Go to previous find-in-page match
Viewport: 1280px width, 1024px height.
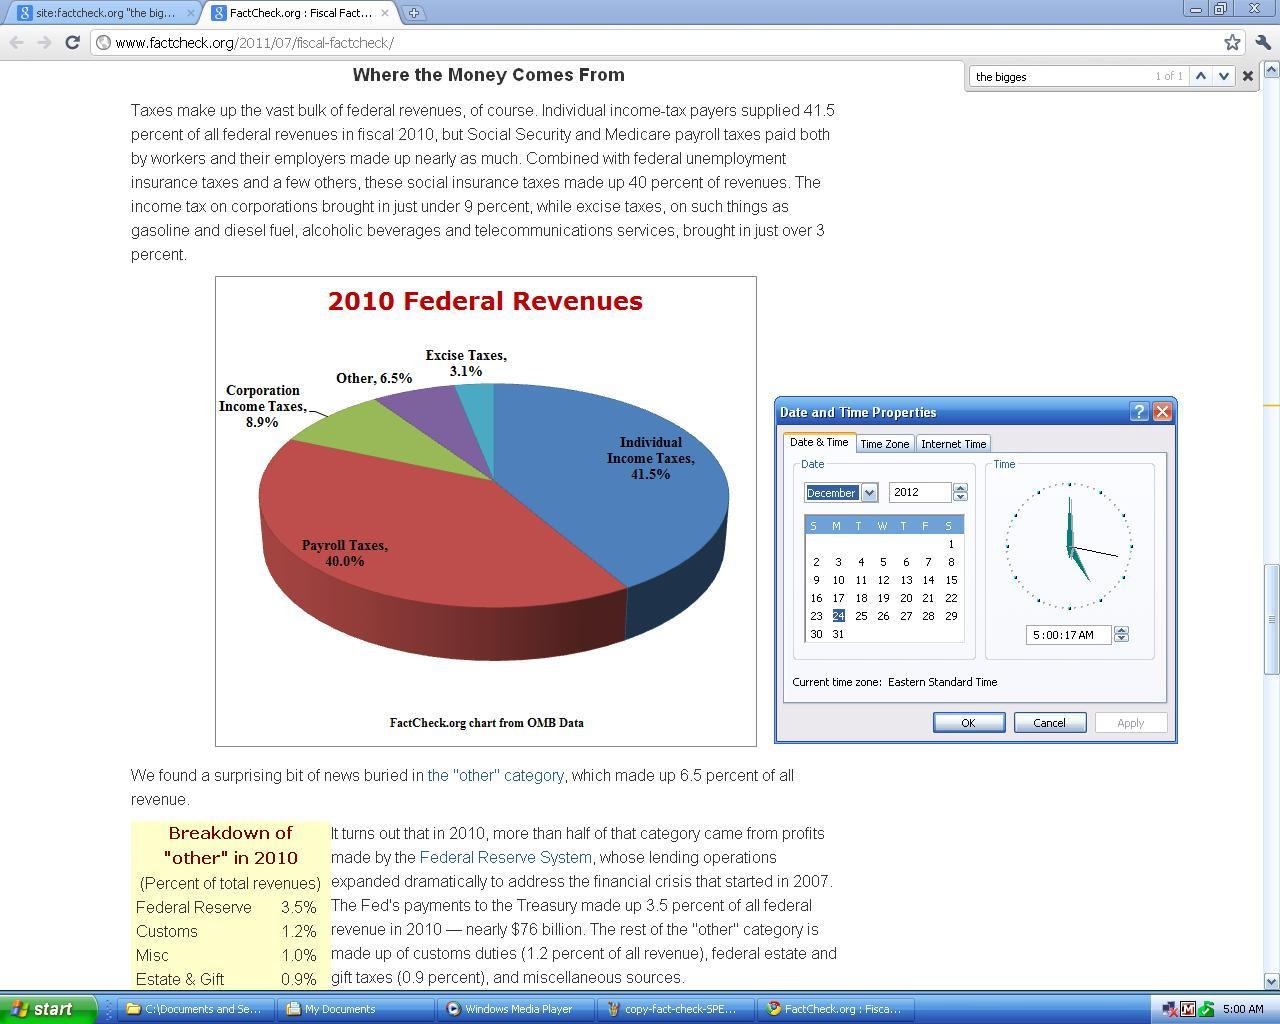click(x=1201, y=76)
